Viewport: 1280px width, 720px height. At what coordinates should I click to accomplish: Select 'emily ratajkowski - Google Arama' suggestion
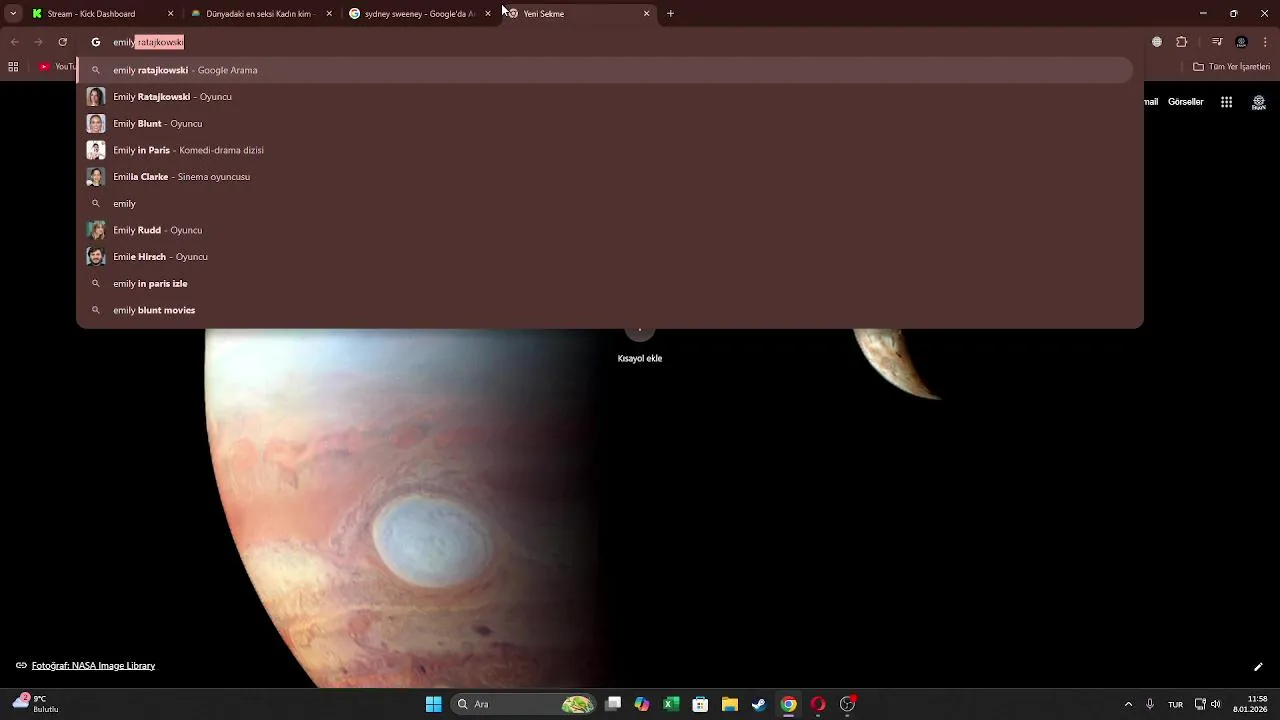pos(605,70)
